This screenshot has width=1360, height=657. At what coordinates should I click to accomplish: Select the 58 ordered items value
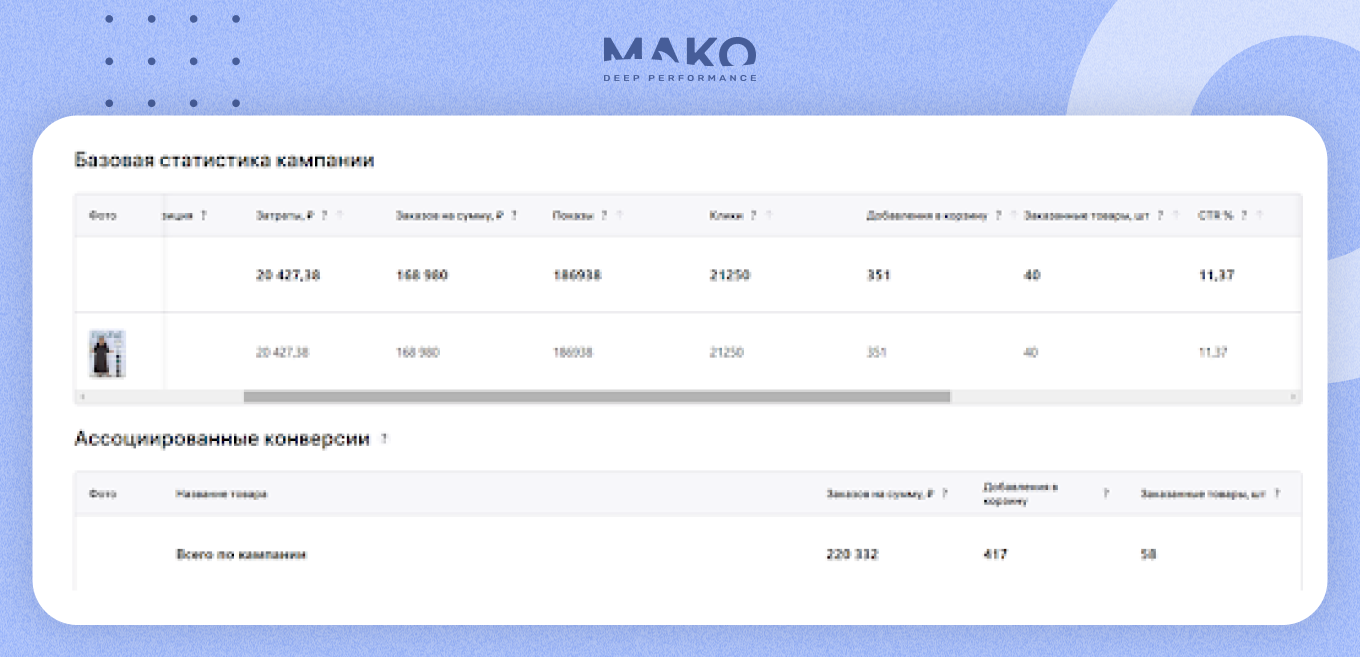point(1148,554)
